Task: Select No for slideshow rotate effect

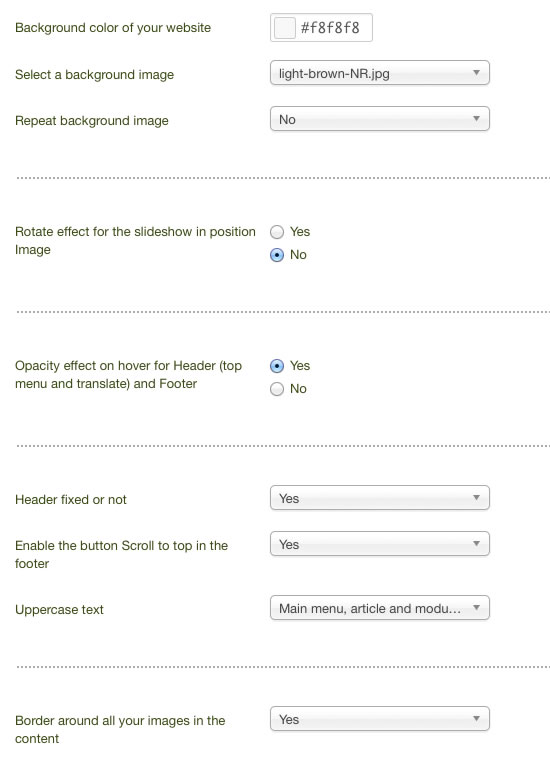Action: (x=277, y=255)
